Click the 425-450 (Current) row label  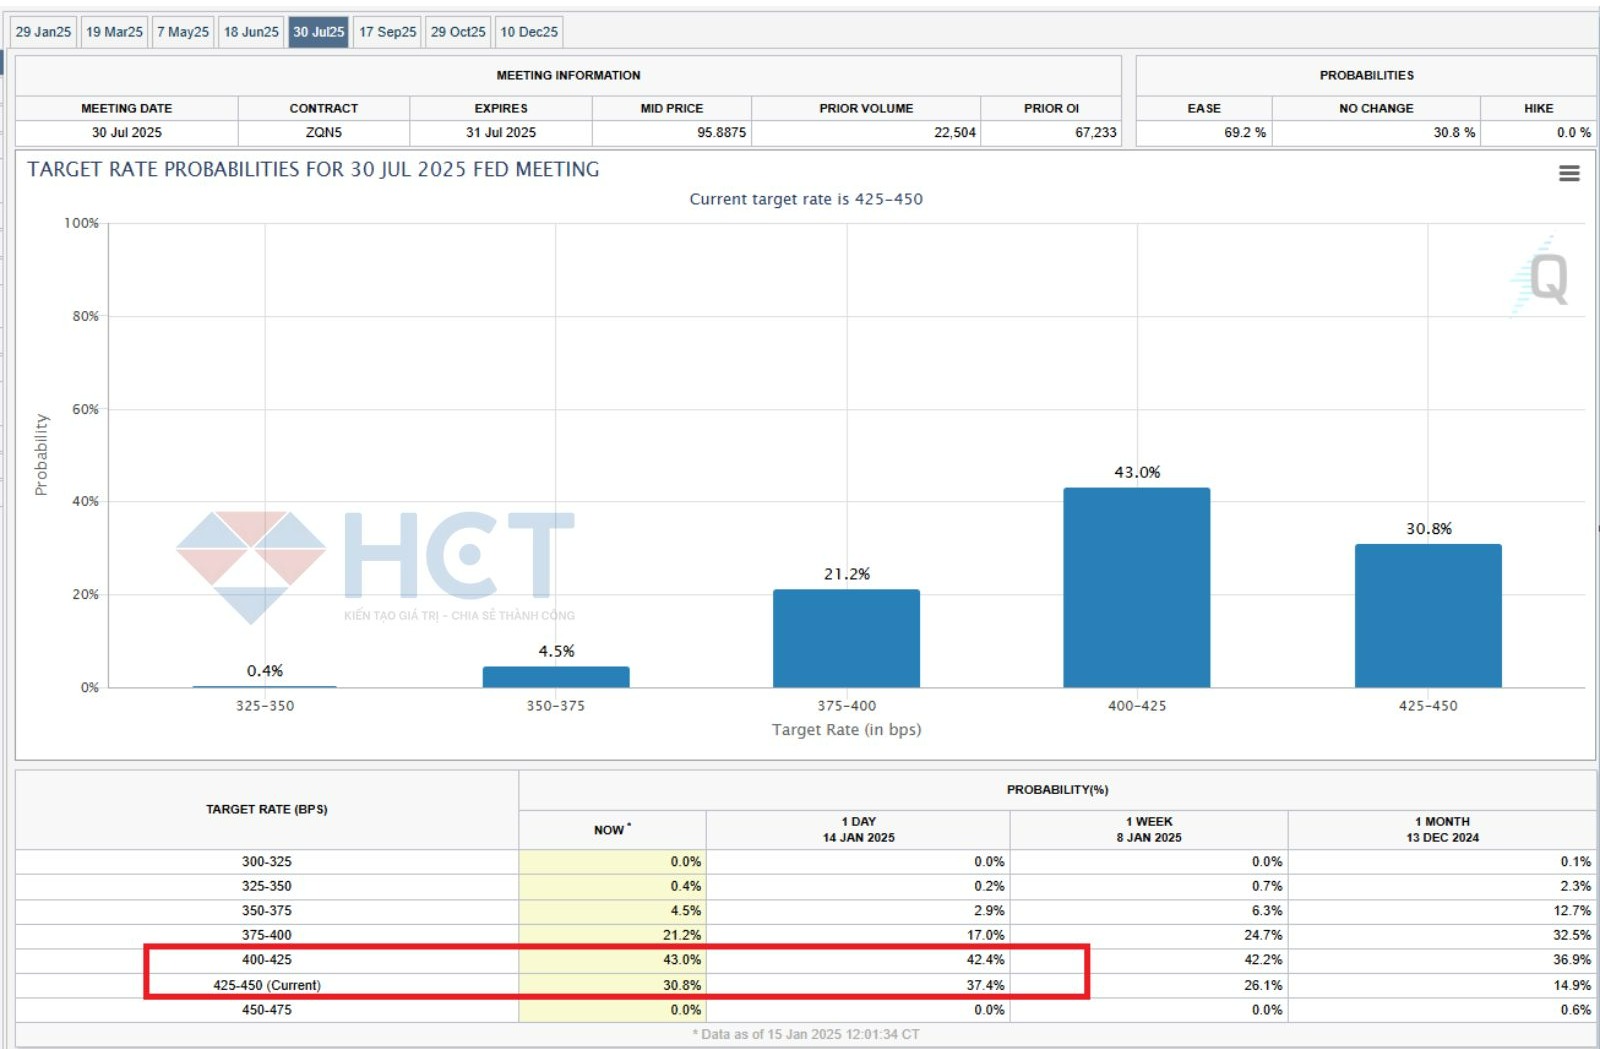click(x=267, y=985)
